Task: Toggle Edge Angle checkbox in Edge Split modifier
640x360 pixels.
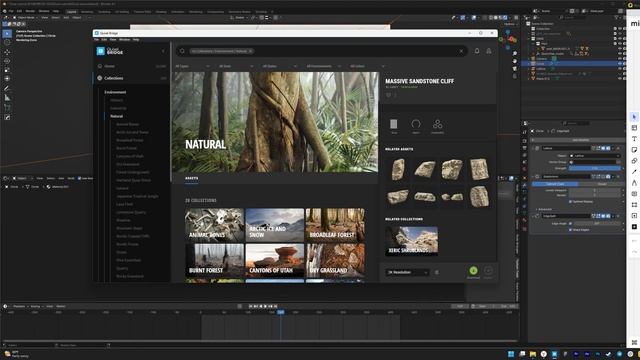Action: 571,223
